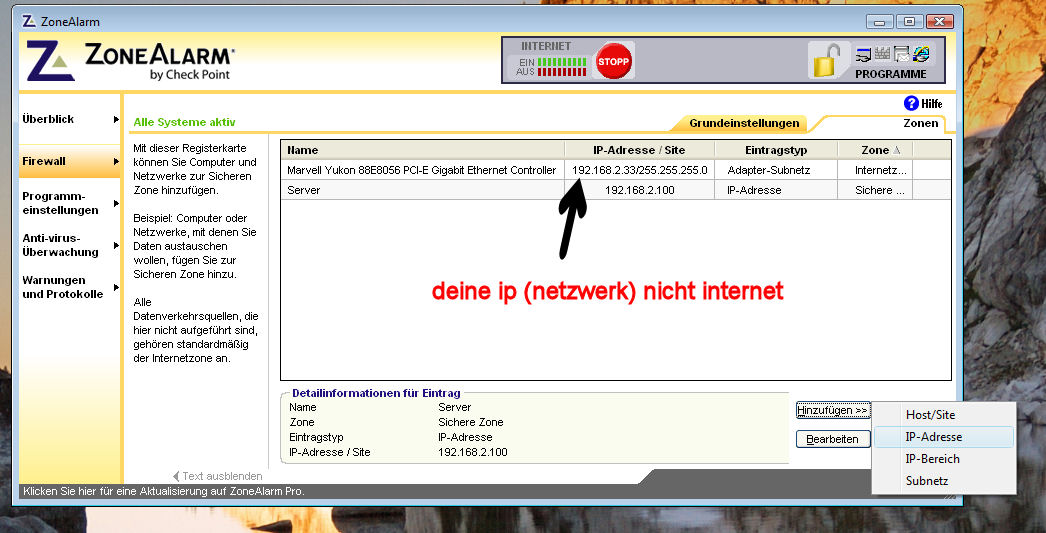
Task: Maximize the ZoneAlarm window
Action: tap(909, 21)
